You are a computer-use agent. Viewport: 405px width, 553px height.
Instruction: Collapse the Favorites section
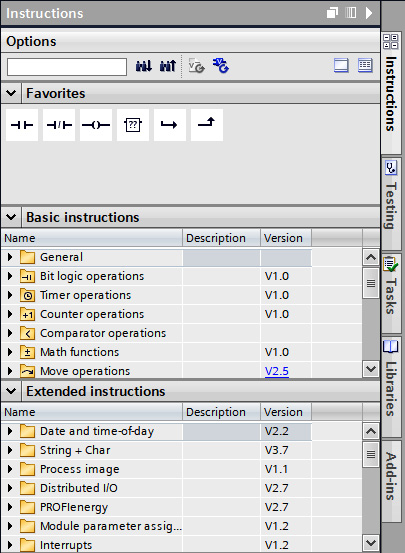tap(11, 93)
